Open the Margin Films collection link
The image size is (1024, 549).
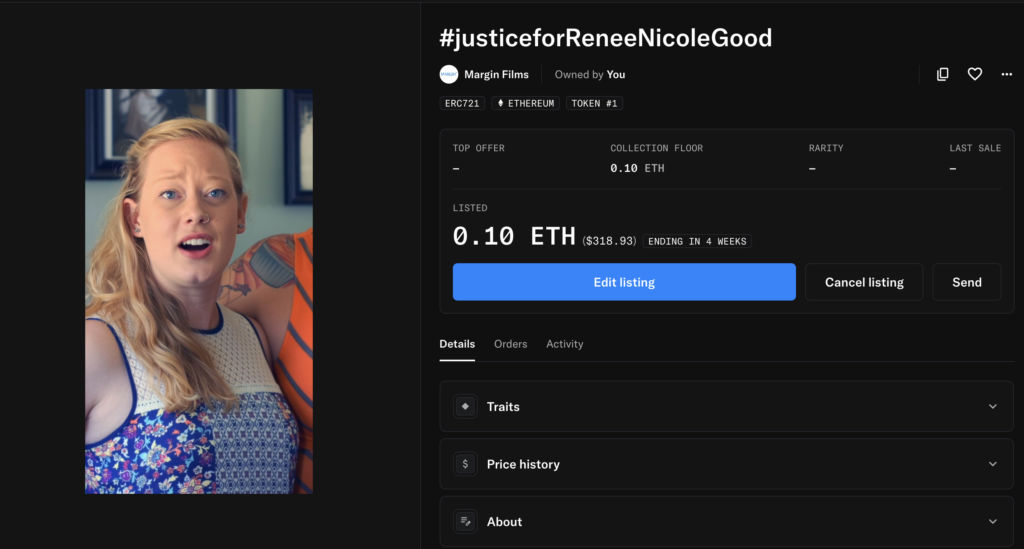pos(496,74)
